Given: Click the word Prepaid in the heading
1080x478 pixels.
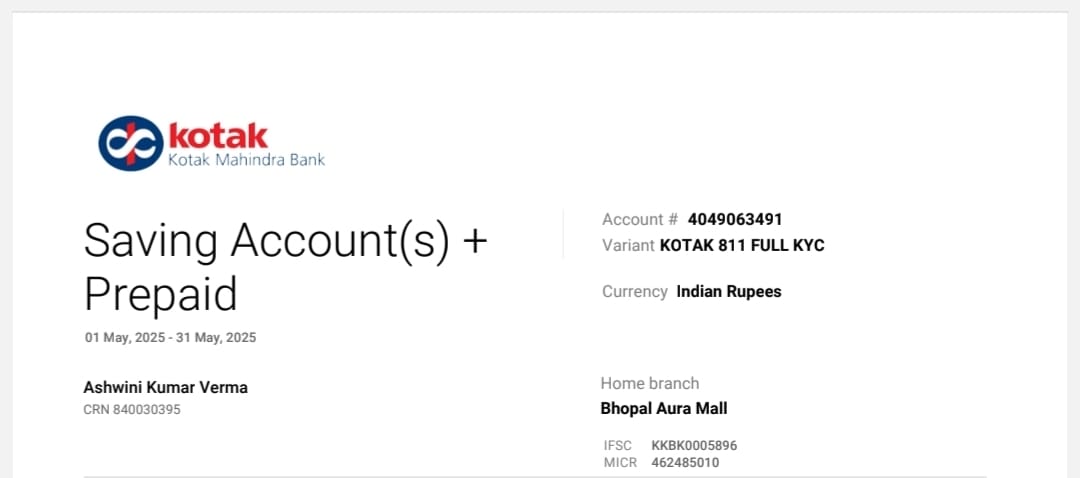Looking at the screenshot, I should [x=161, y=295].
